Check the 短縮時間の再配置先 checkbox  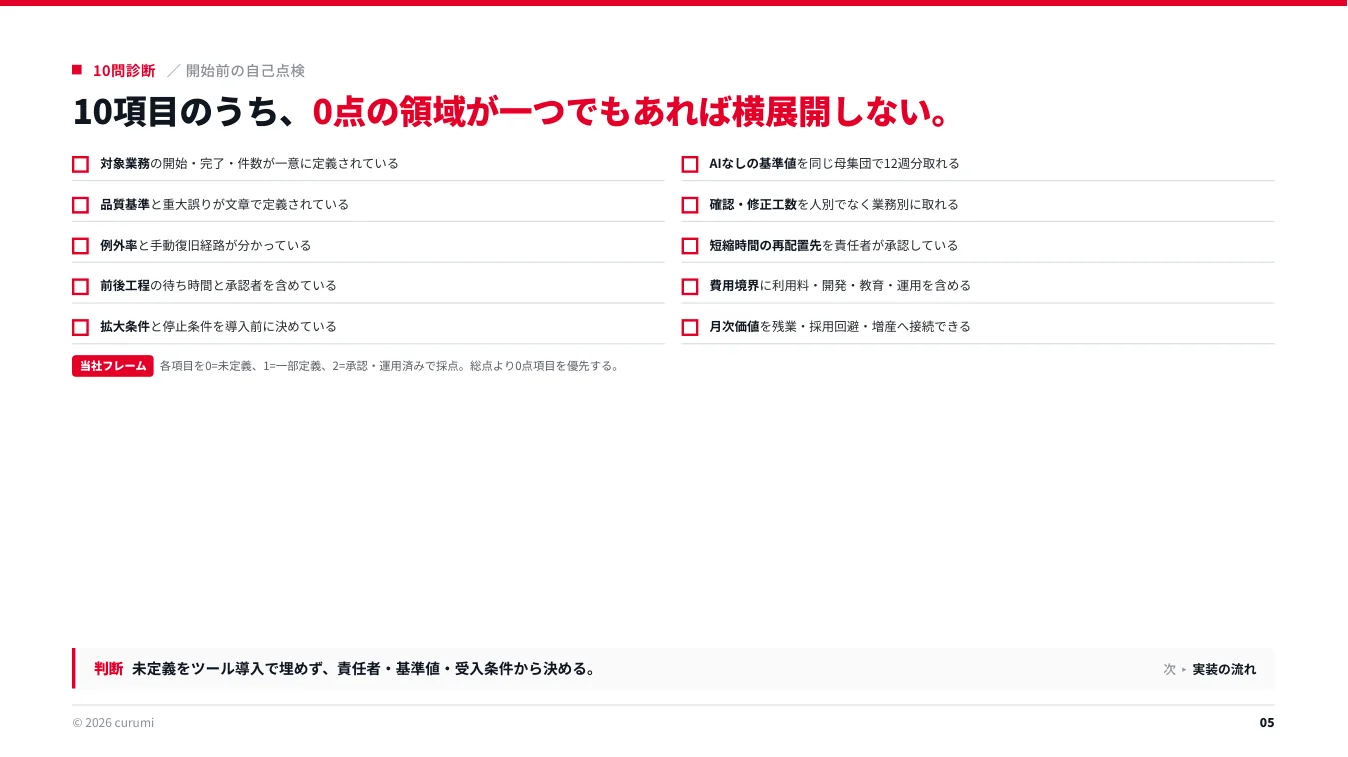coord(690,246)
